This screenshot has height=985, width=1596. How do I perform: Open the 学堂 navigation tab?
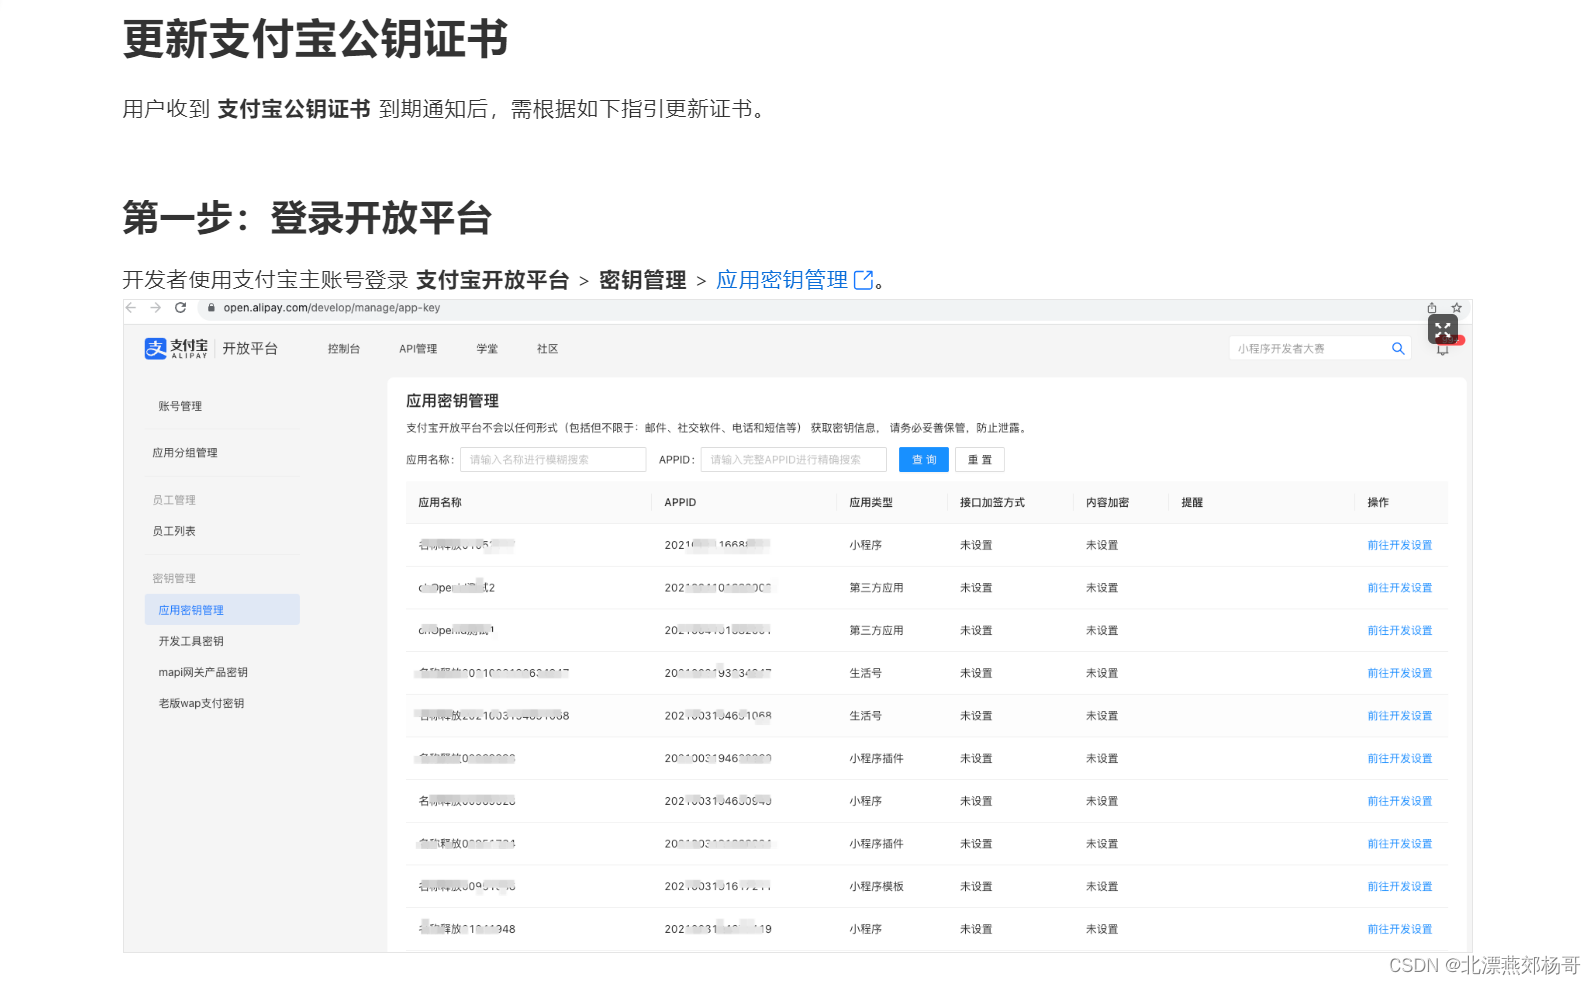pyautogui.click(x=487, y=349)
